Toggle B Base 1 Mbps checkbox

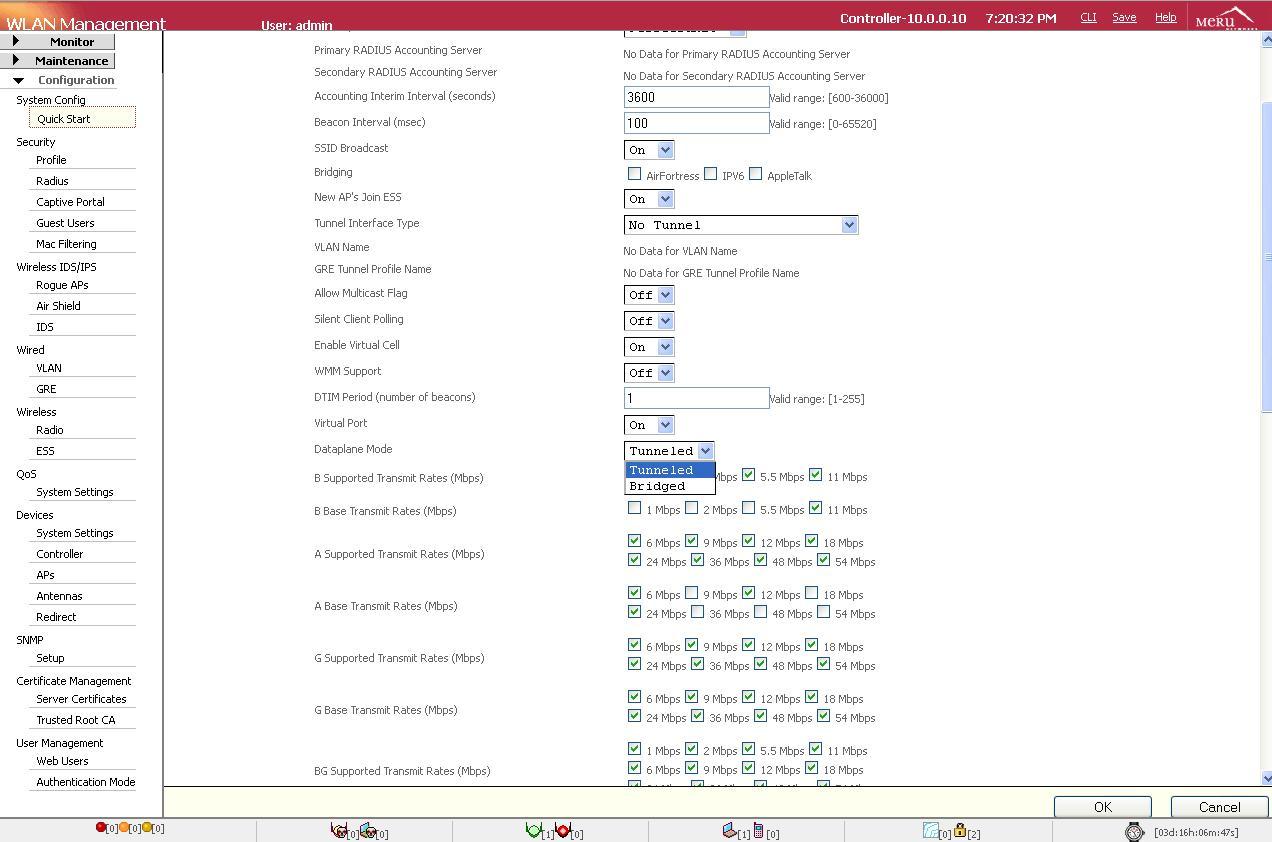pyautogui.click(x=634, y=508)
